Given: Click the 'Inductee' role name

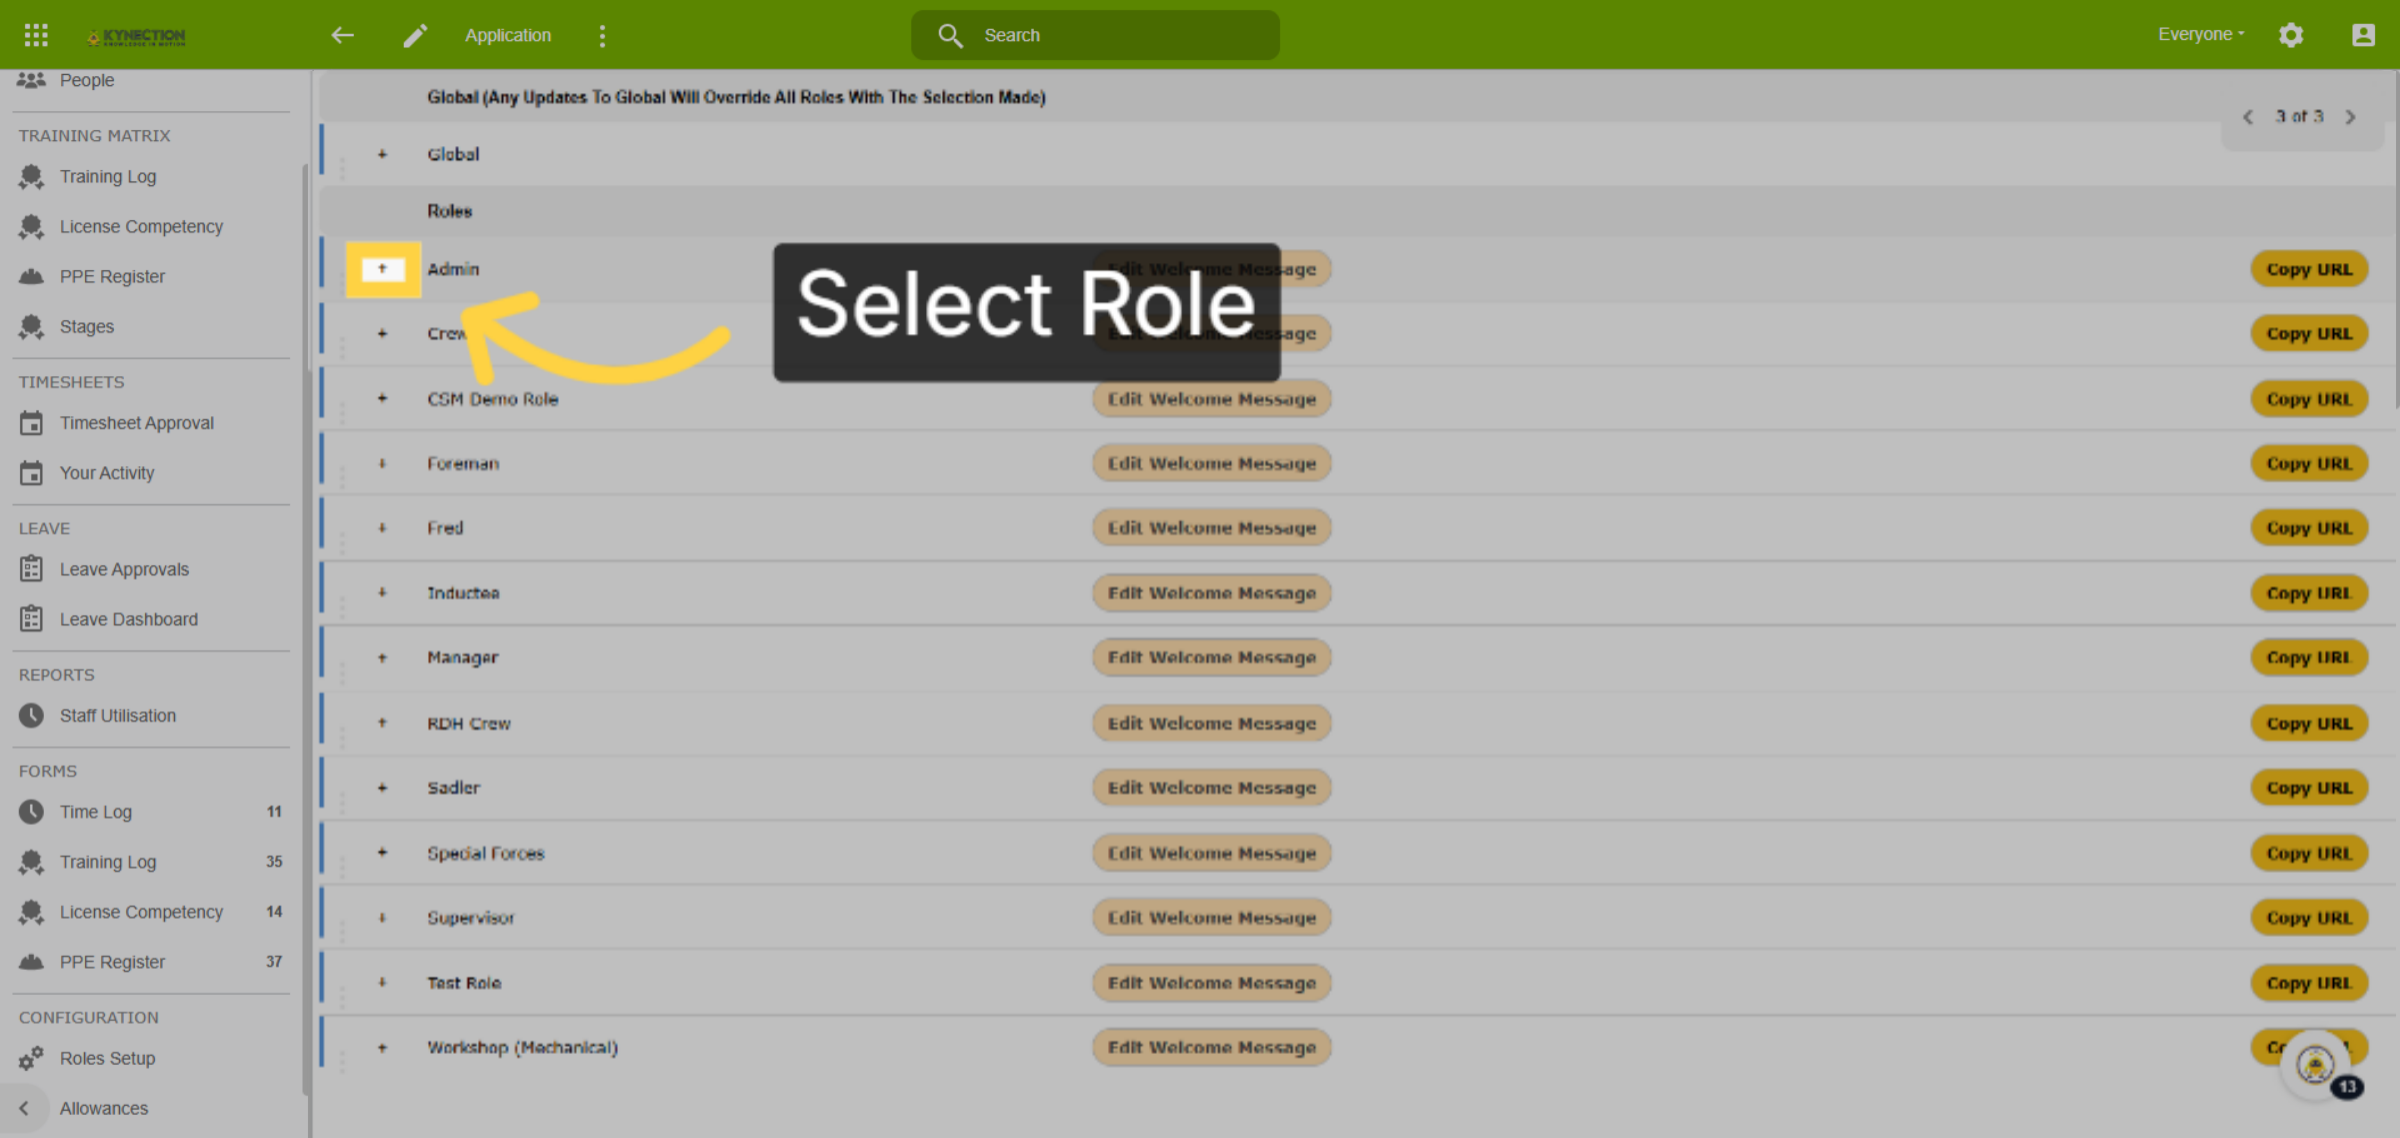Looking at the screenshot, I should point(463,593).
